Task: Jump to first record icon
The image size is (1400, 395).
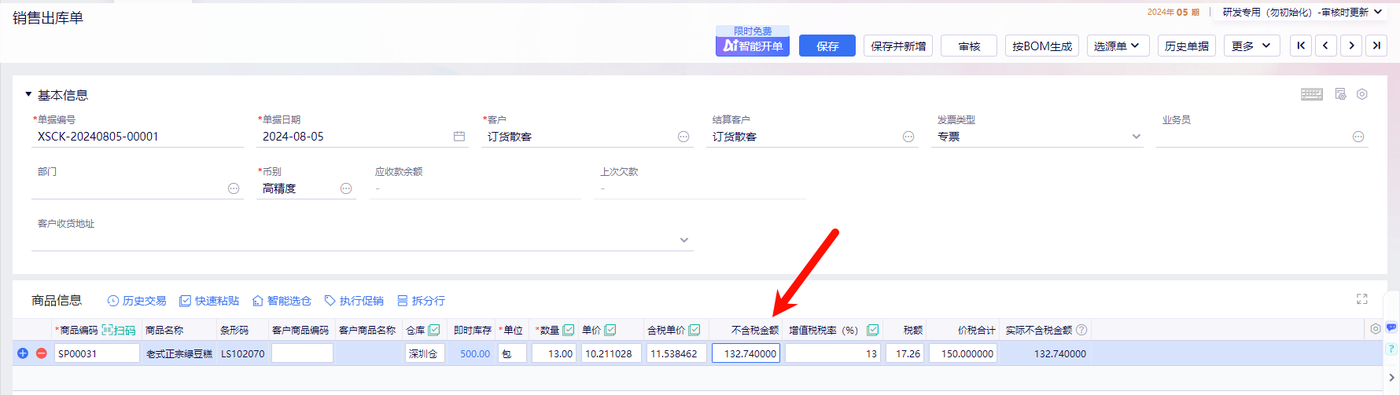Action: tap(1301, 46)
